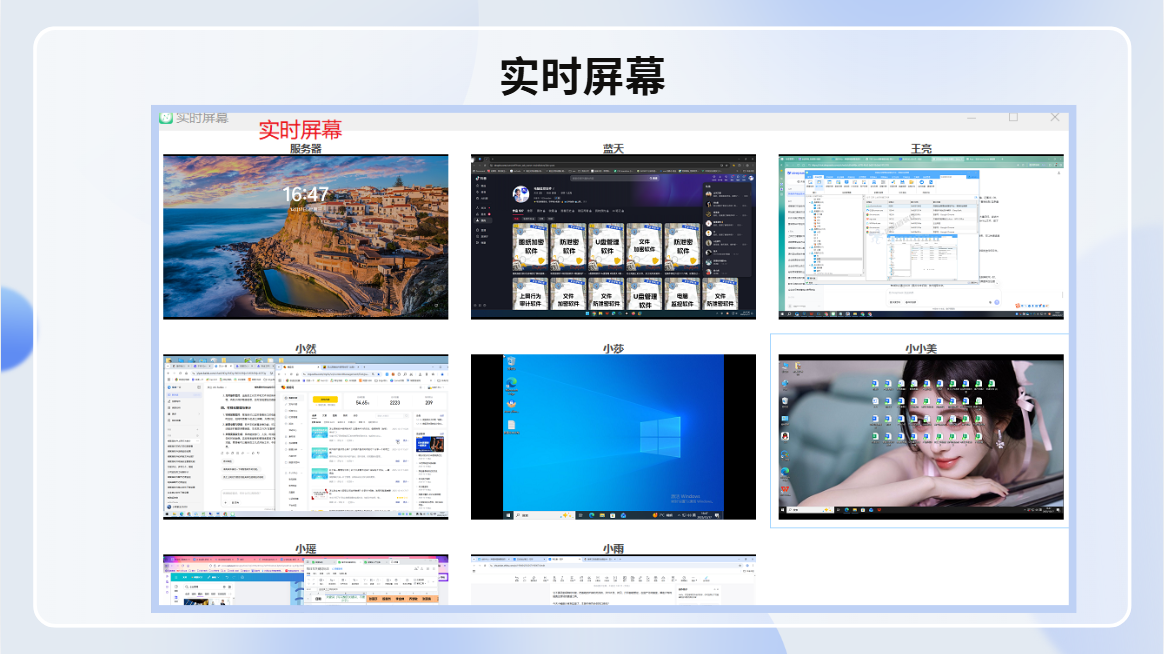Viewport: 1164px width, 654px height.
Task: Close the 实时屏幕 window
Action: pyautogui.click(x=1055, y=117)
